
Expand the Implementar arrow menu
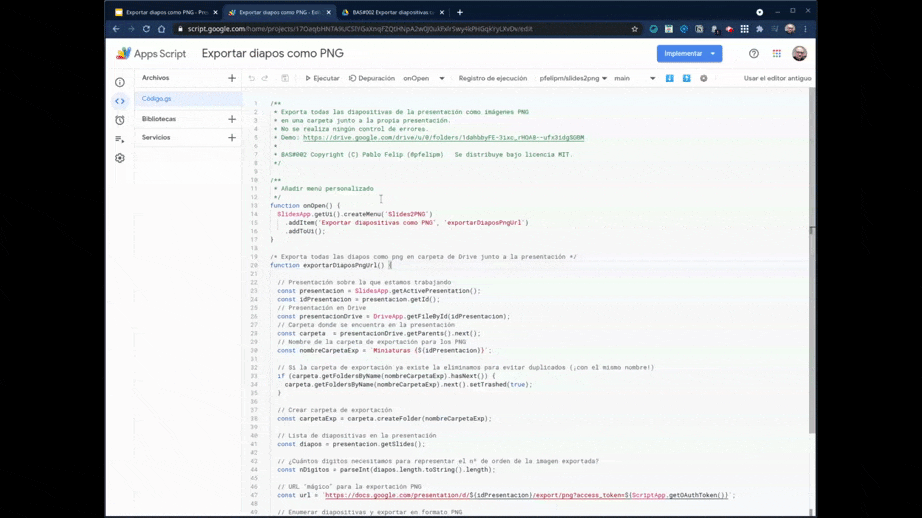click(x=713, y=54)
